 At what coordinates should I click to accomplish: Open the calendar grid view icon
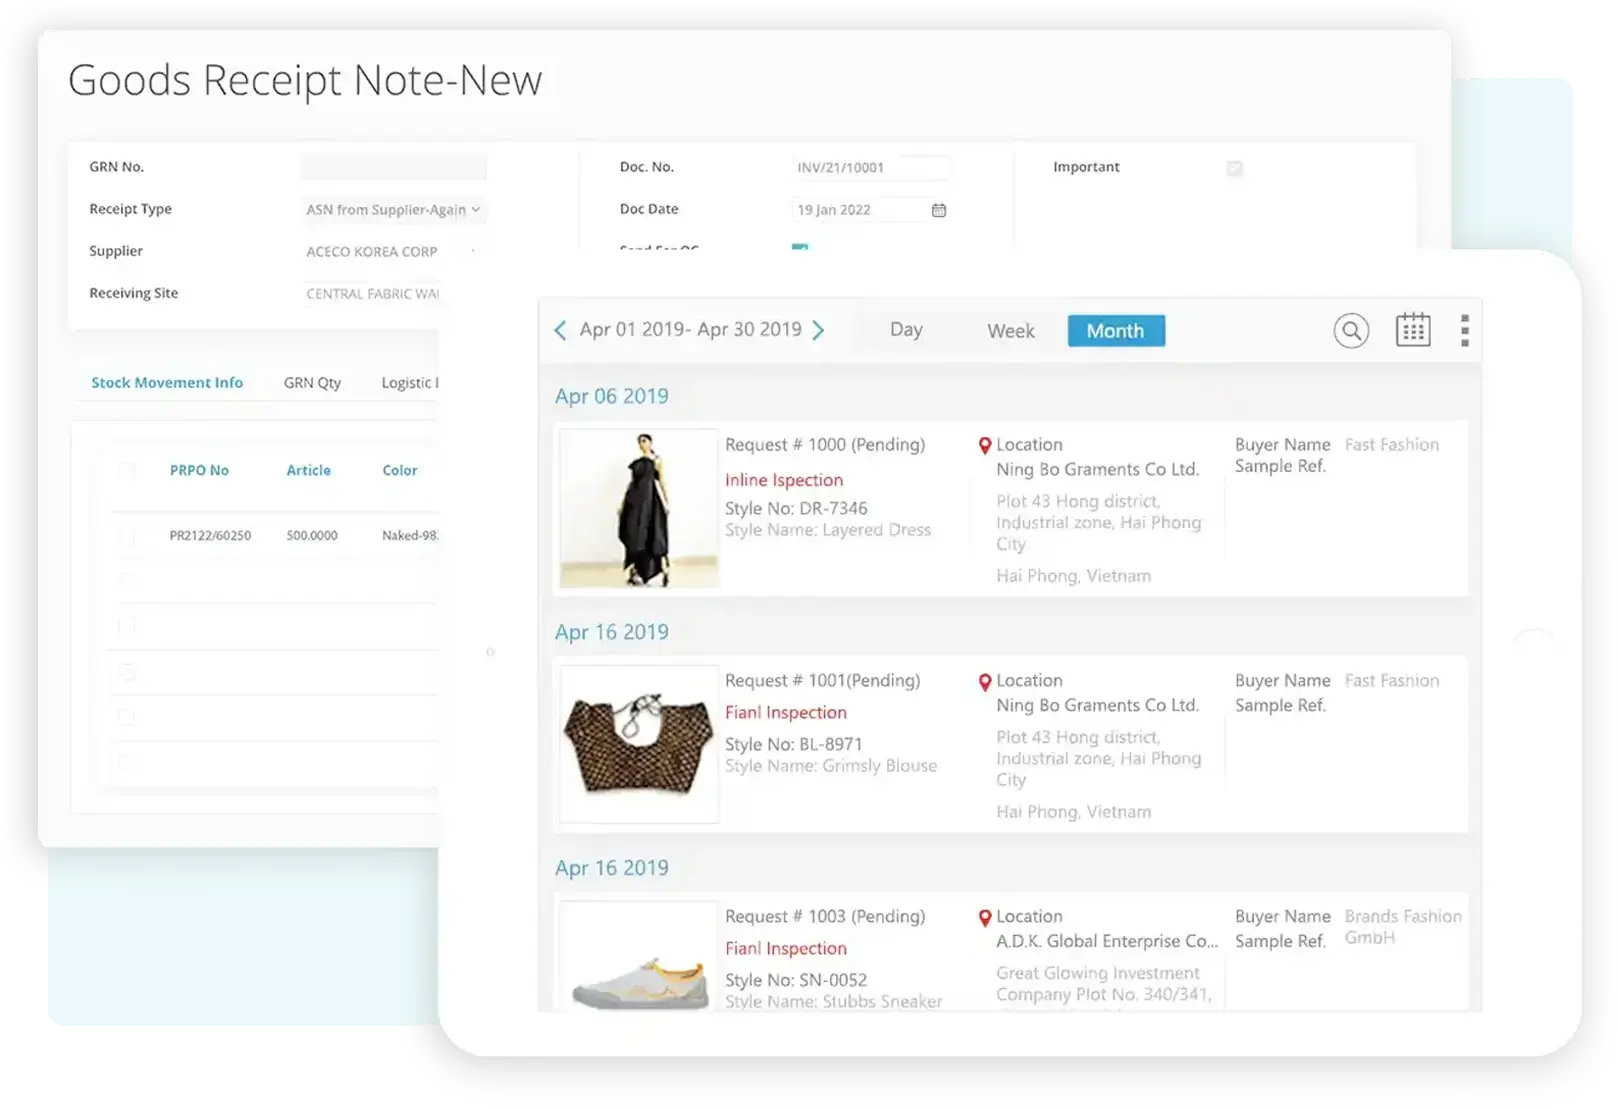coord(1413,330)
